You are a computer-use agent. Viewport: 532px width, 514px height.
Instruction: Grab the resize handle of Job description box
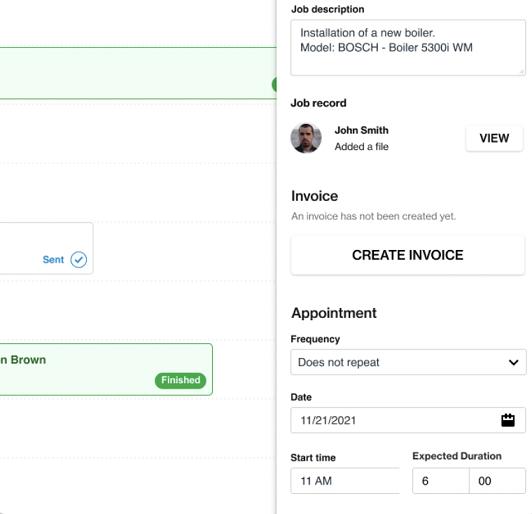(521, 71)
